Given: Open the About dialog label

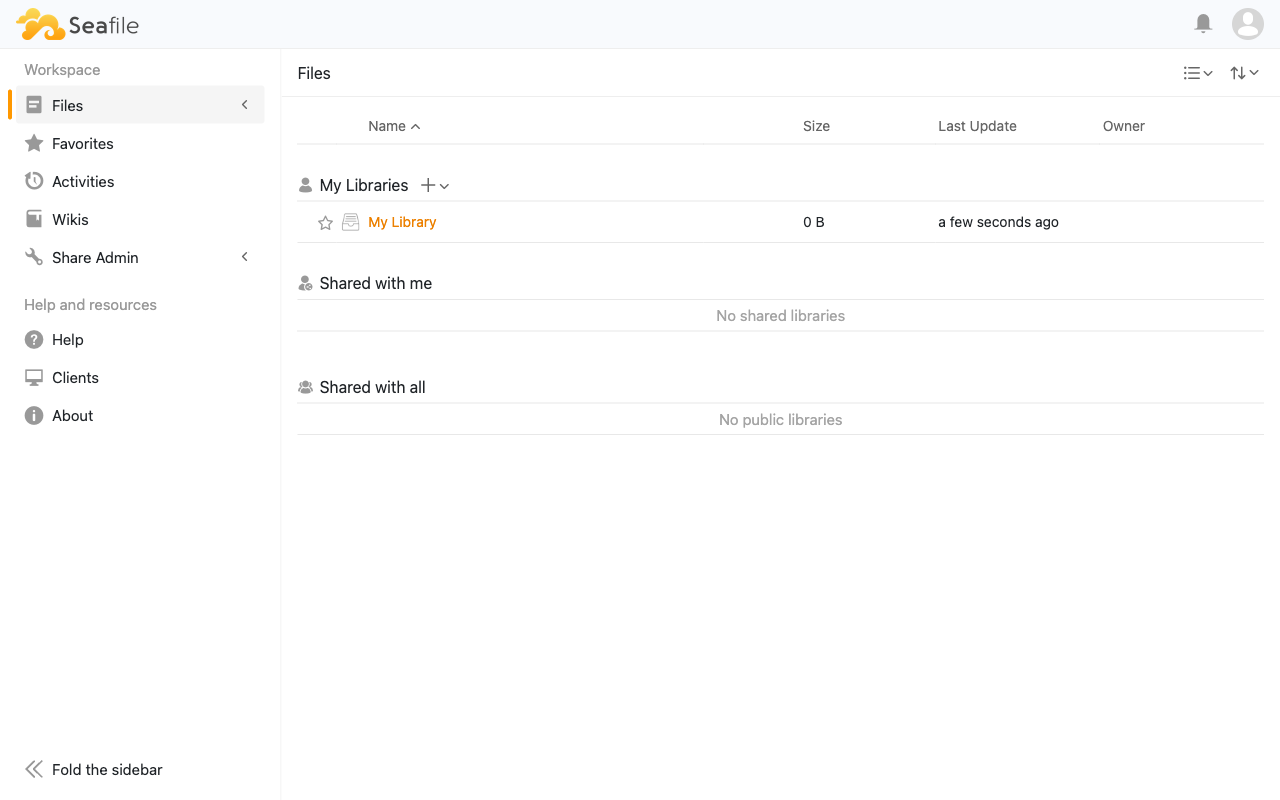Looking at the screenshot, I should tap(72, 415).
